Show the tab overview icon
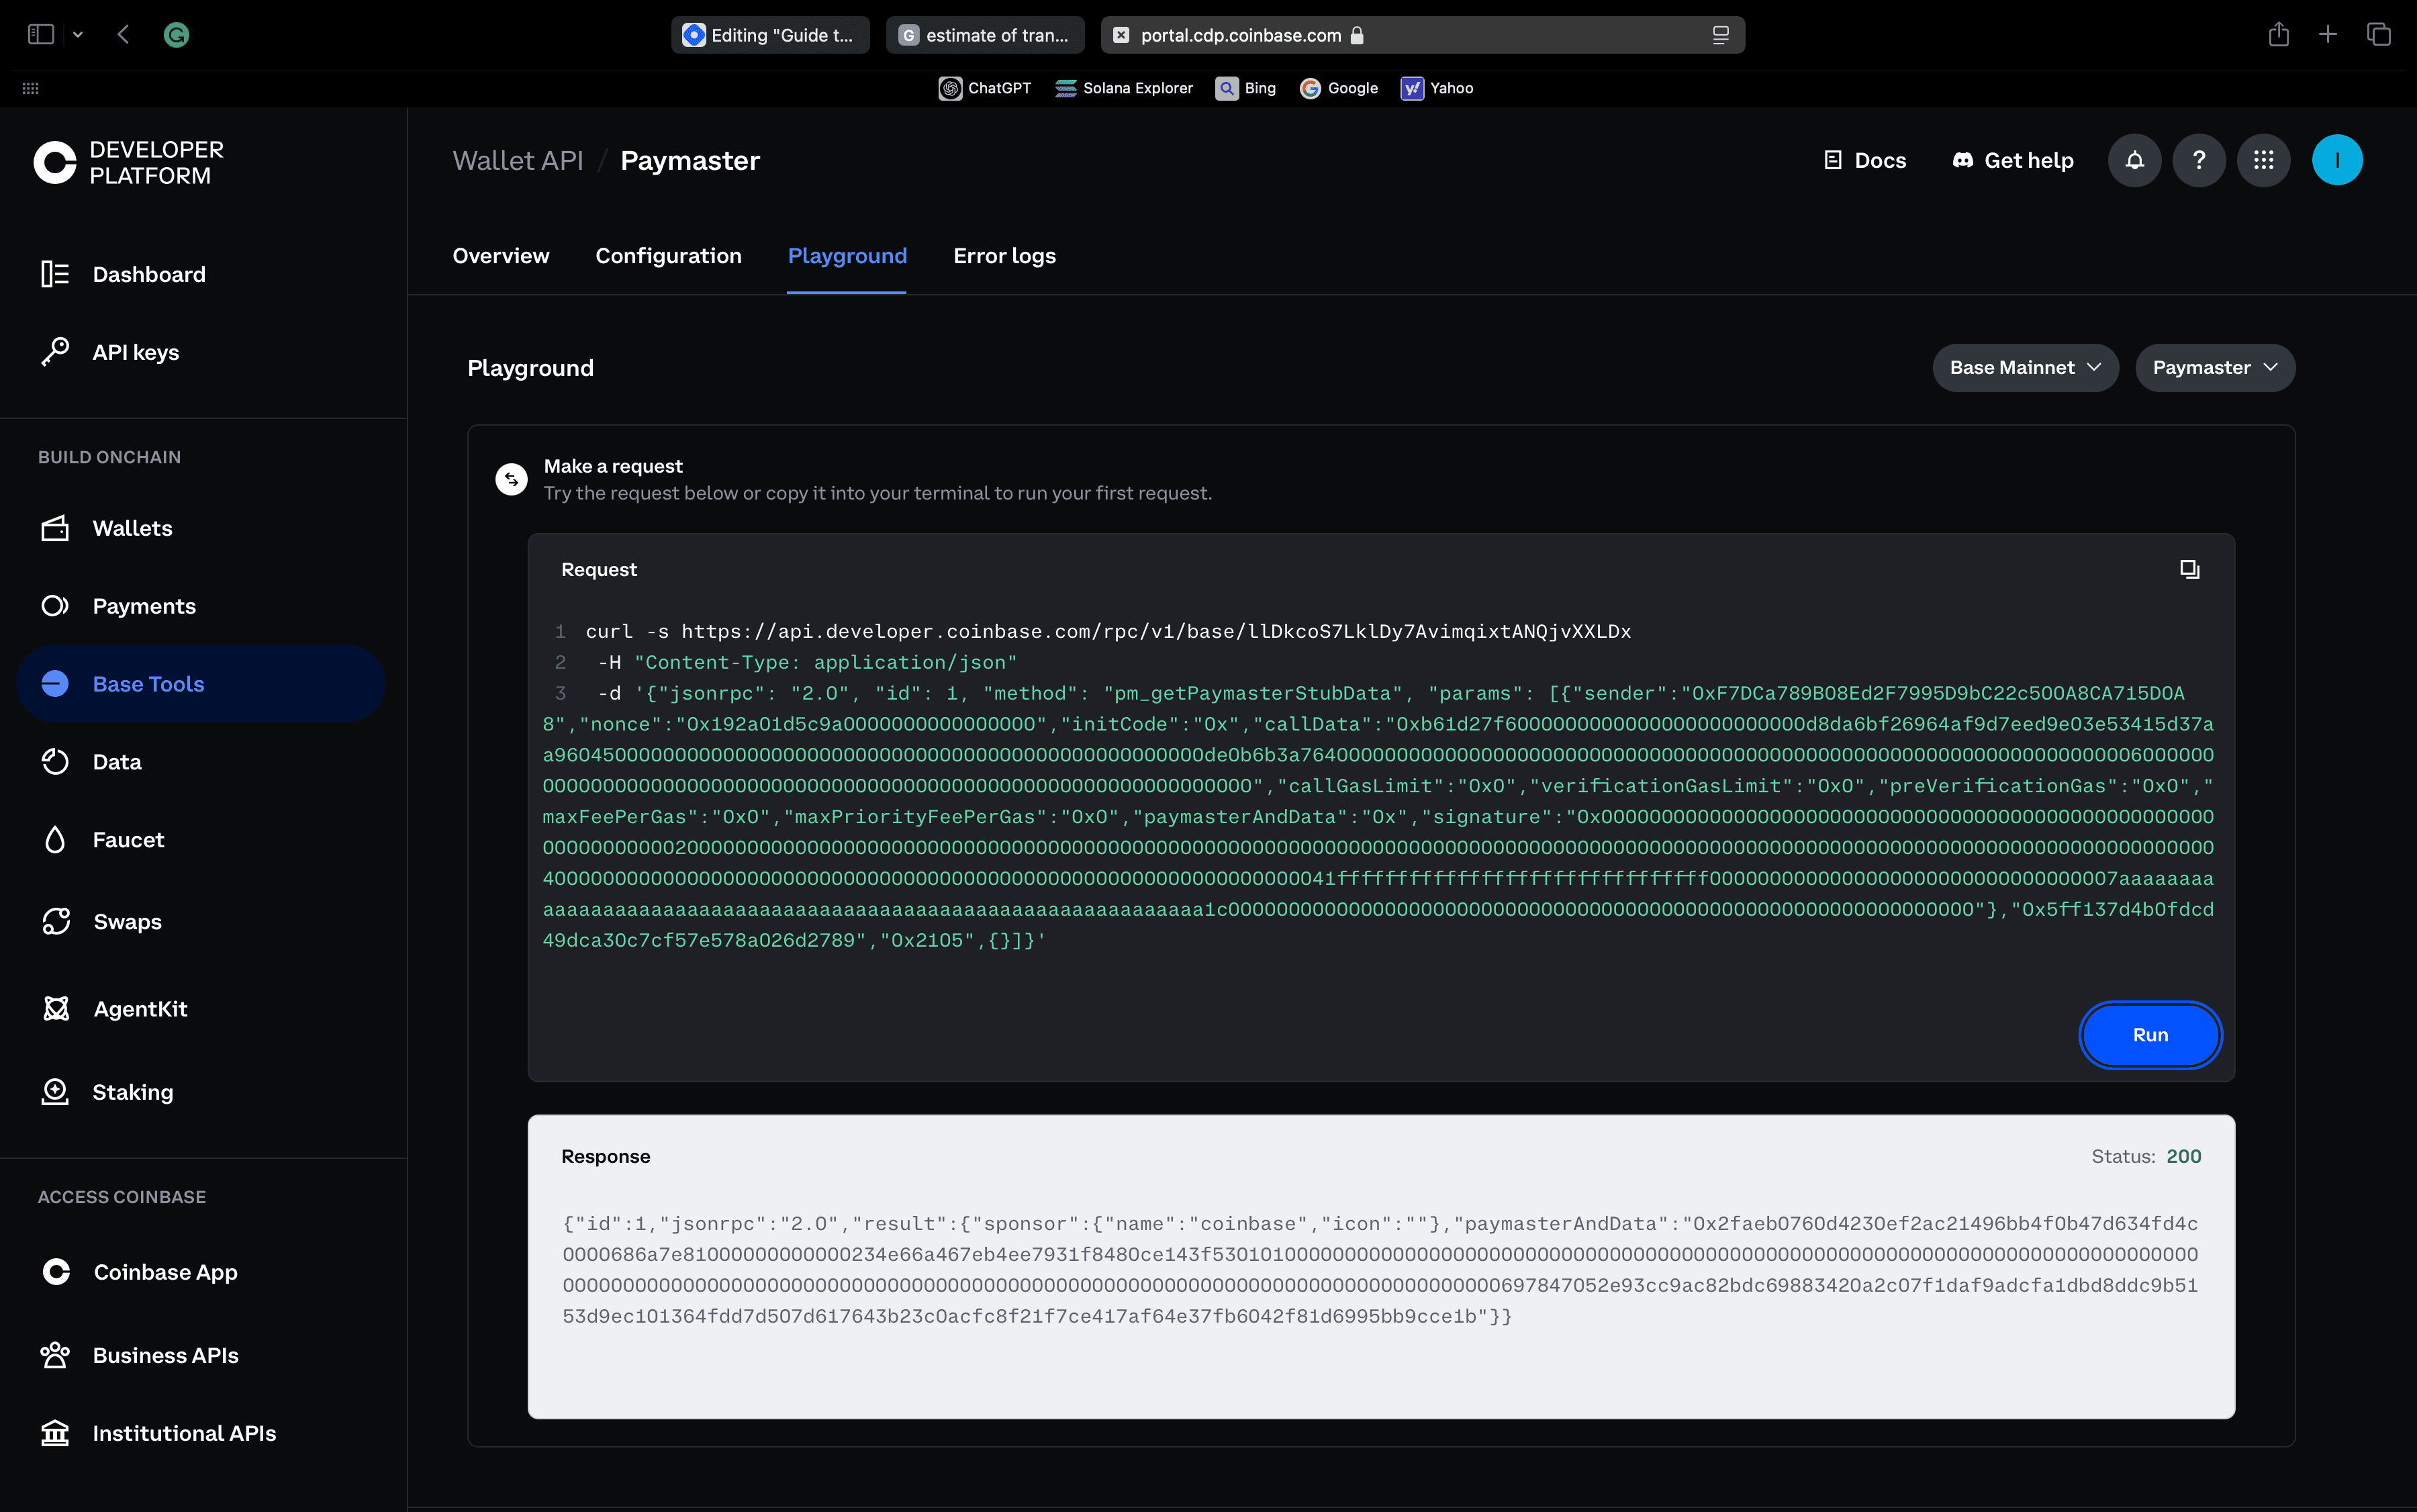The image size is (2417, 1512). point(2379,35)
